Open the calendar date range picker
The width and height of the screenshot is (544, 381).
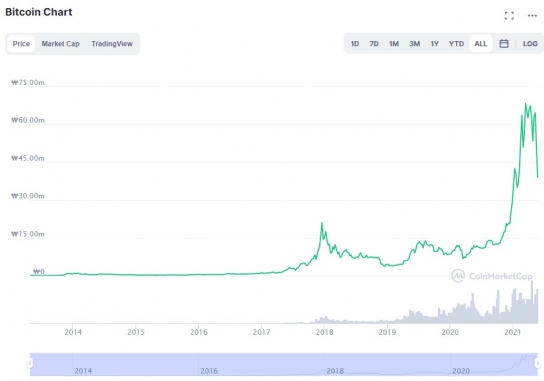click(x=504, y=44)
